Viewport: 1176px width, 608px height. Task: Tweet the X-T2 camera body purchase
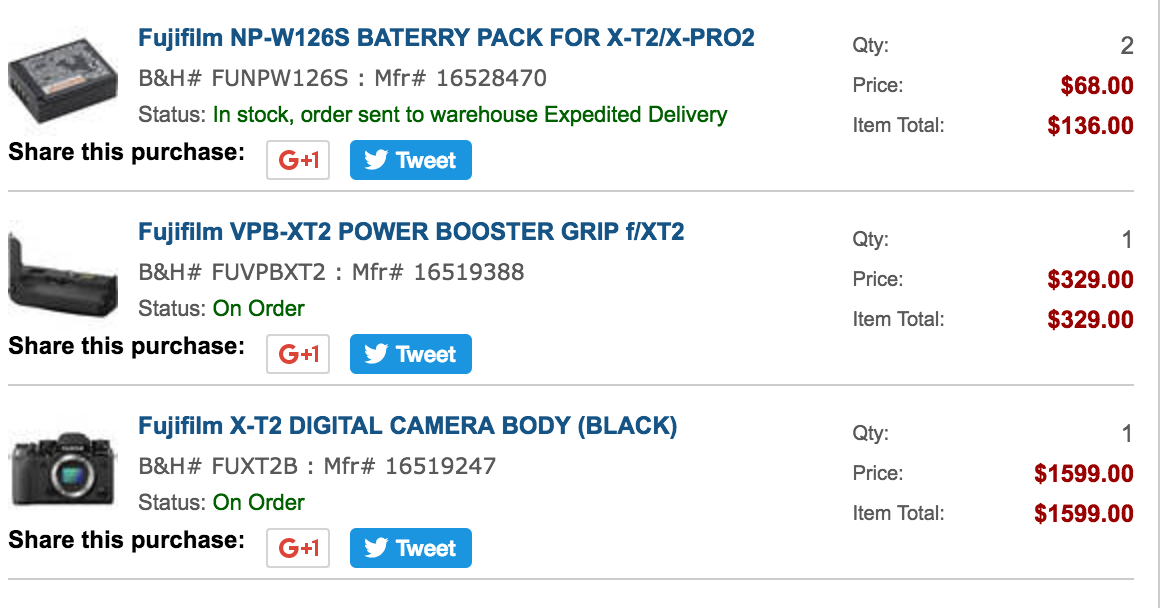click(410, 549)
